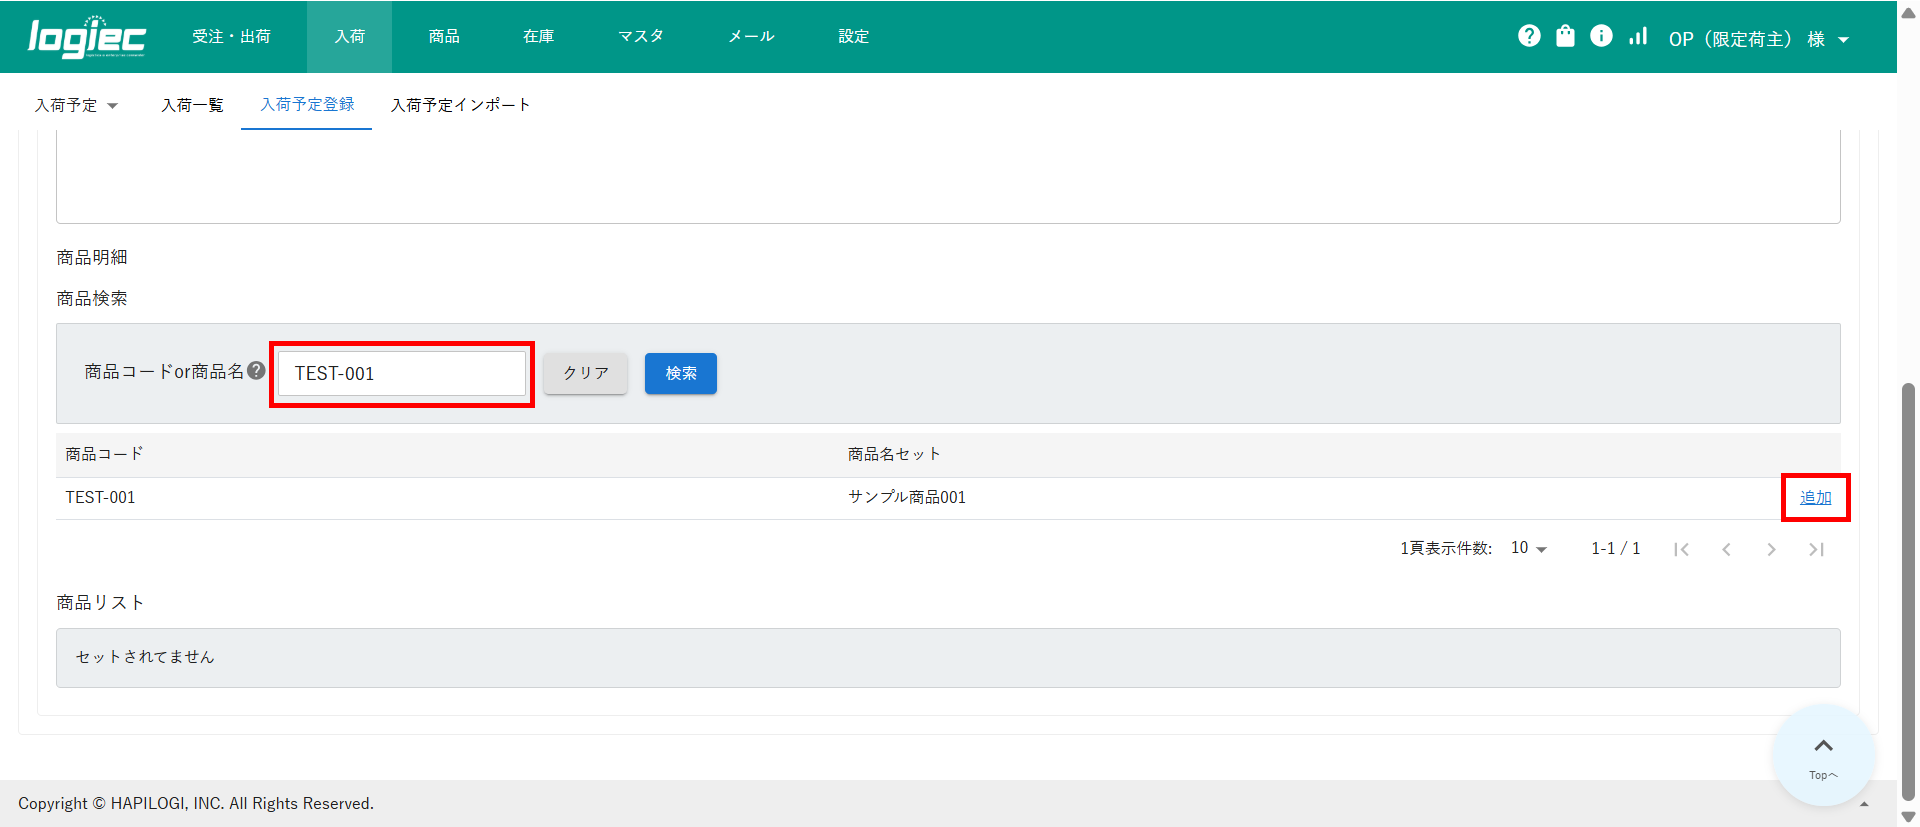This screenshot has height=827, width=1920.
Task: Click help icon beside 商品コードor商品名 label
Action: click(x=257, y=371)
